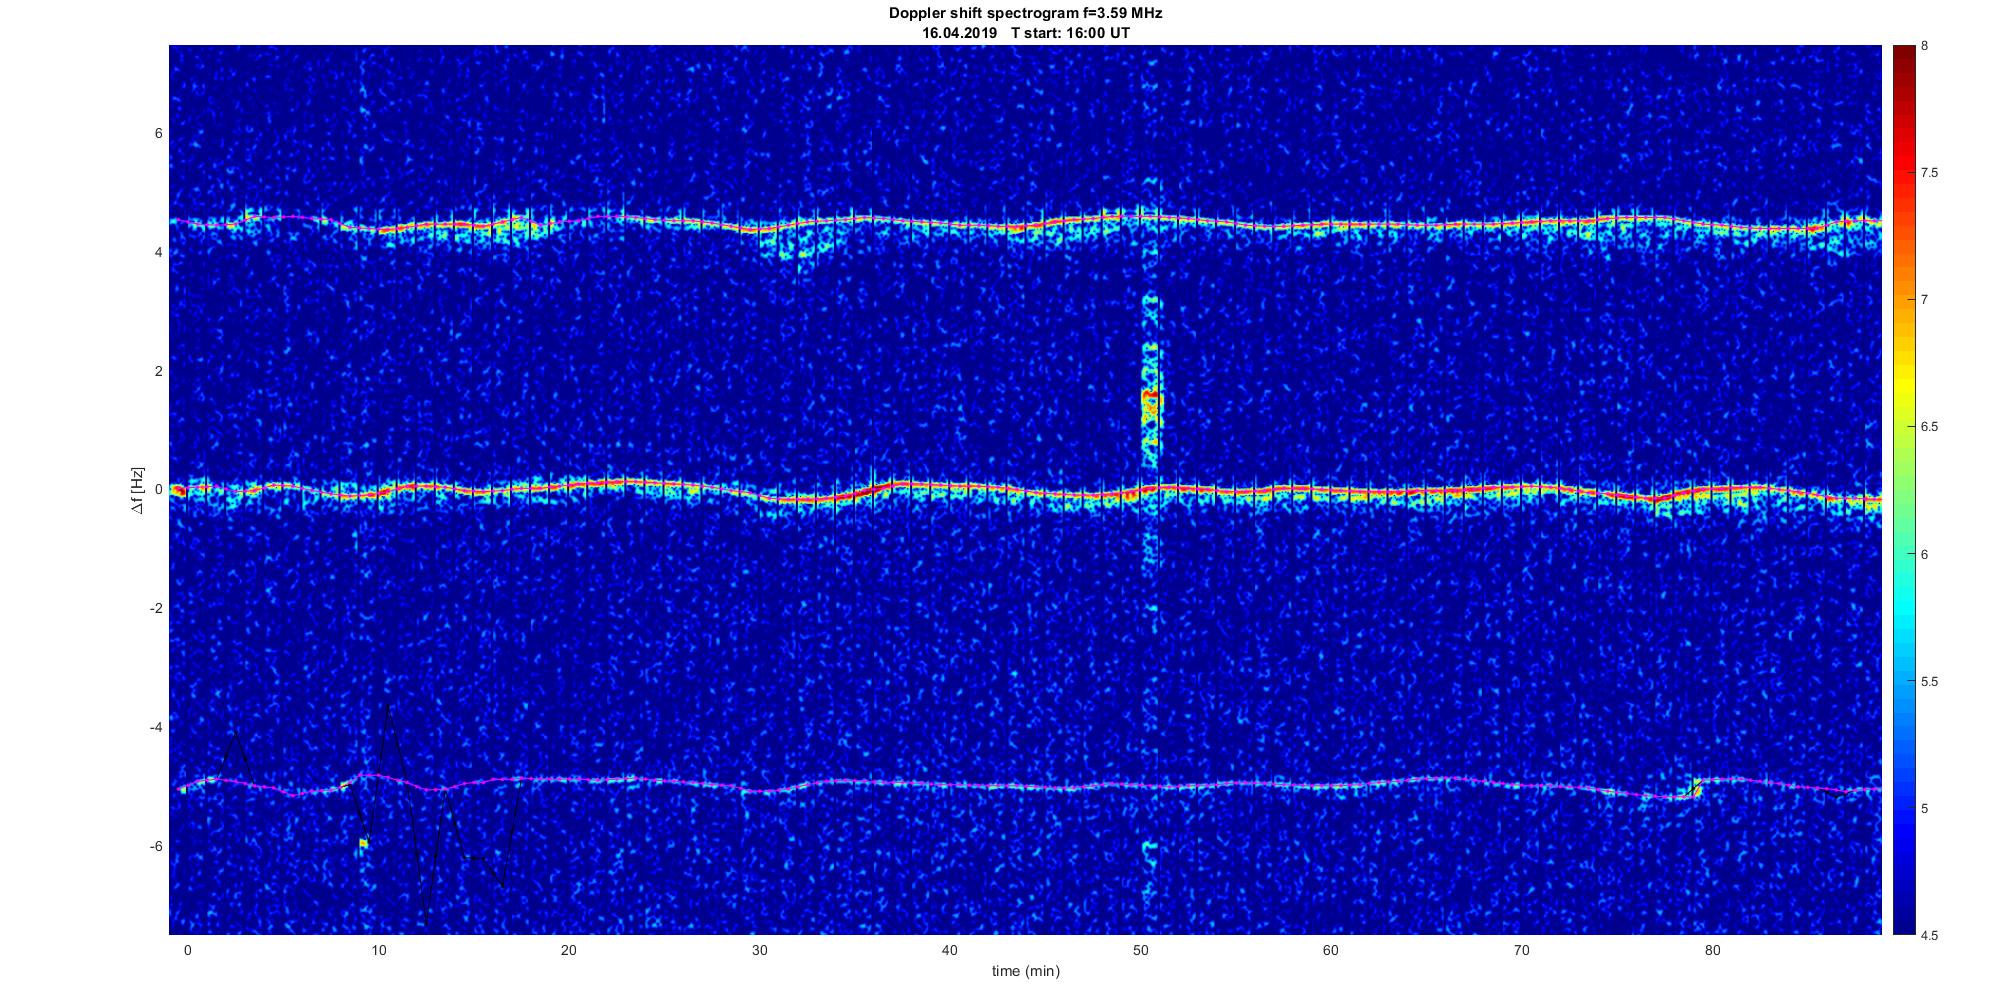Click the 4.5 Hz signal trace at minute 20

click(x=568, y=220)
